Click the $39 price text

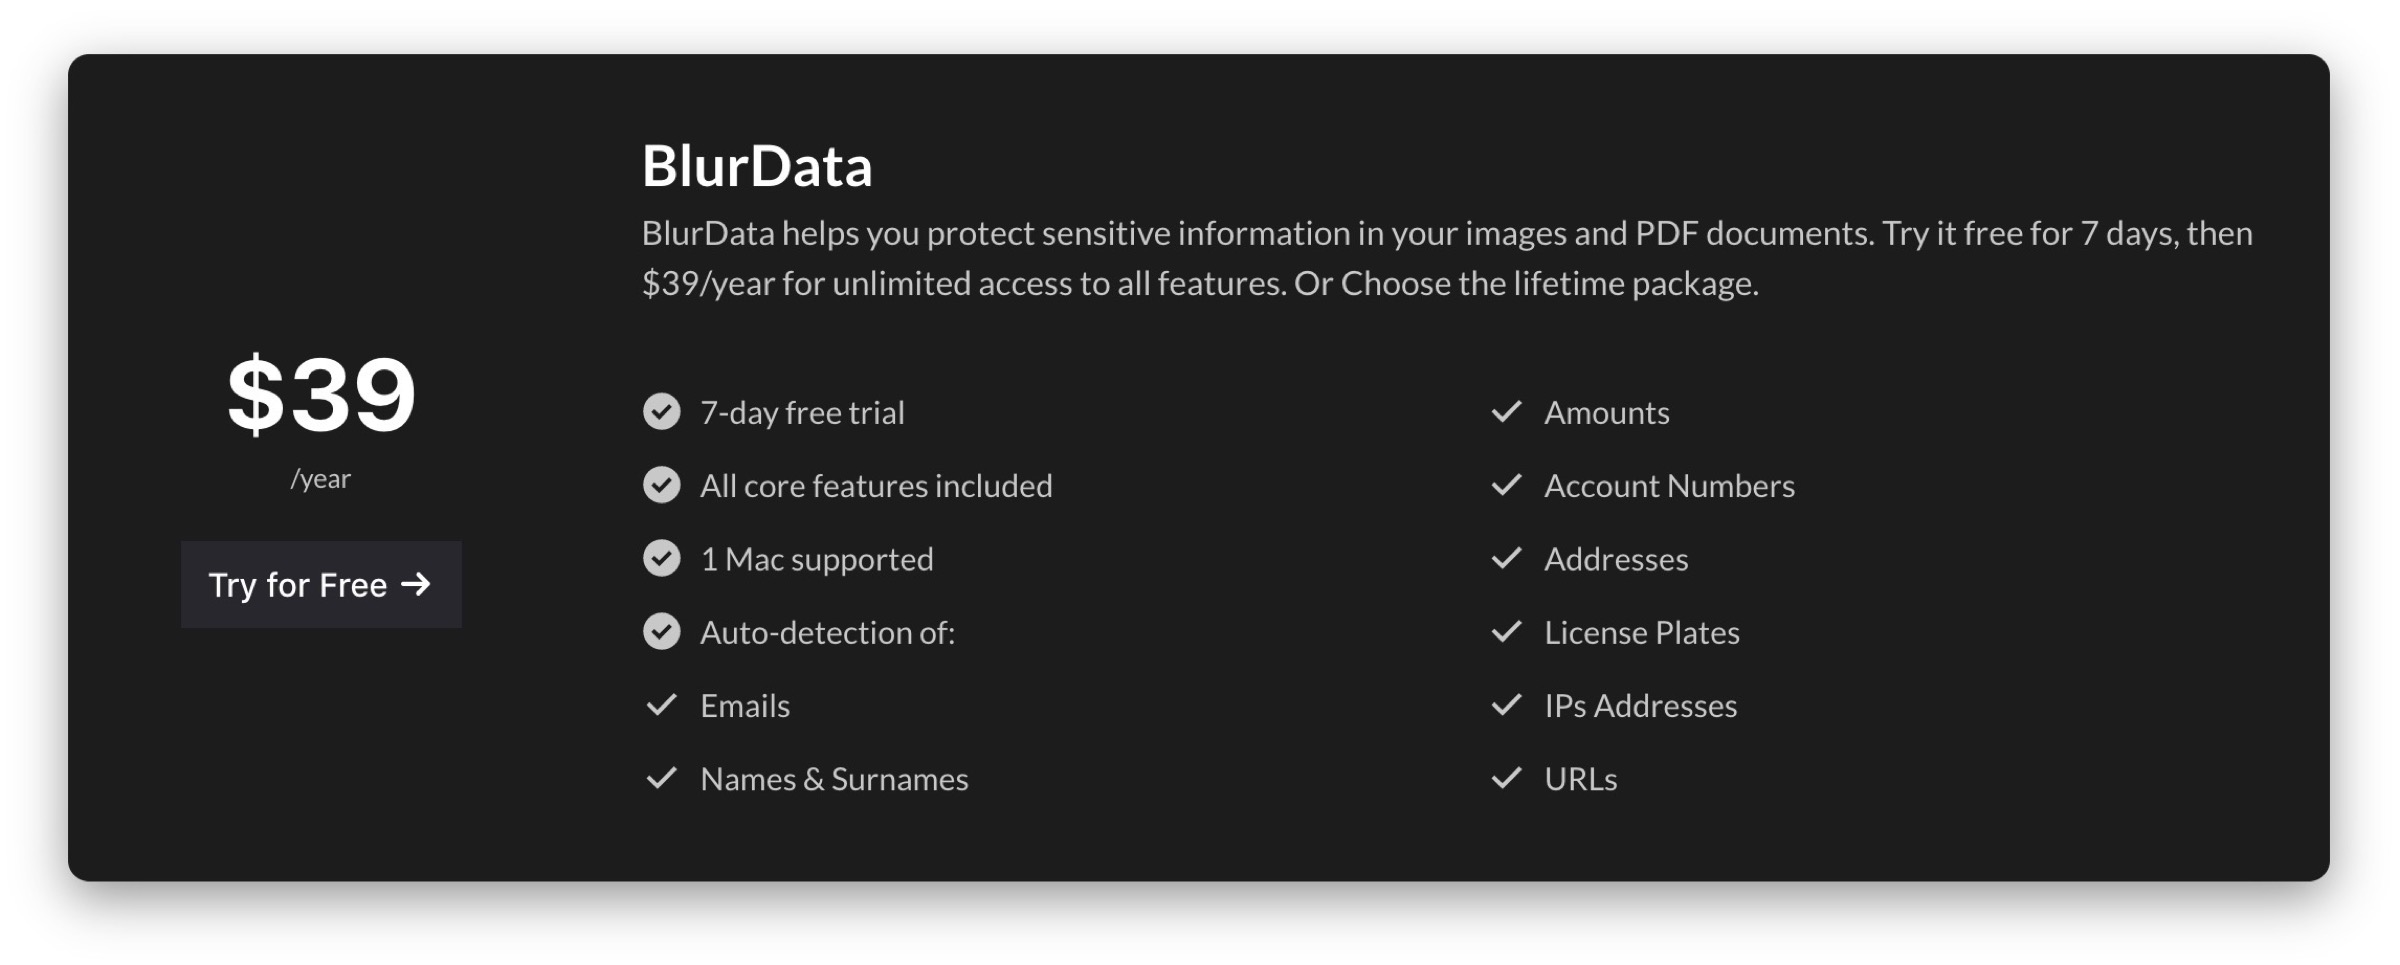click(x=320, y=396)
